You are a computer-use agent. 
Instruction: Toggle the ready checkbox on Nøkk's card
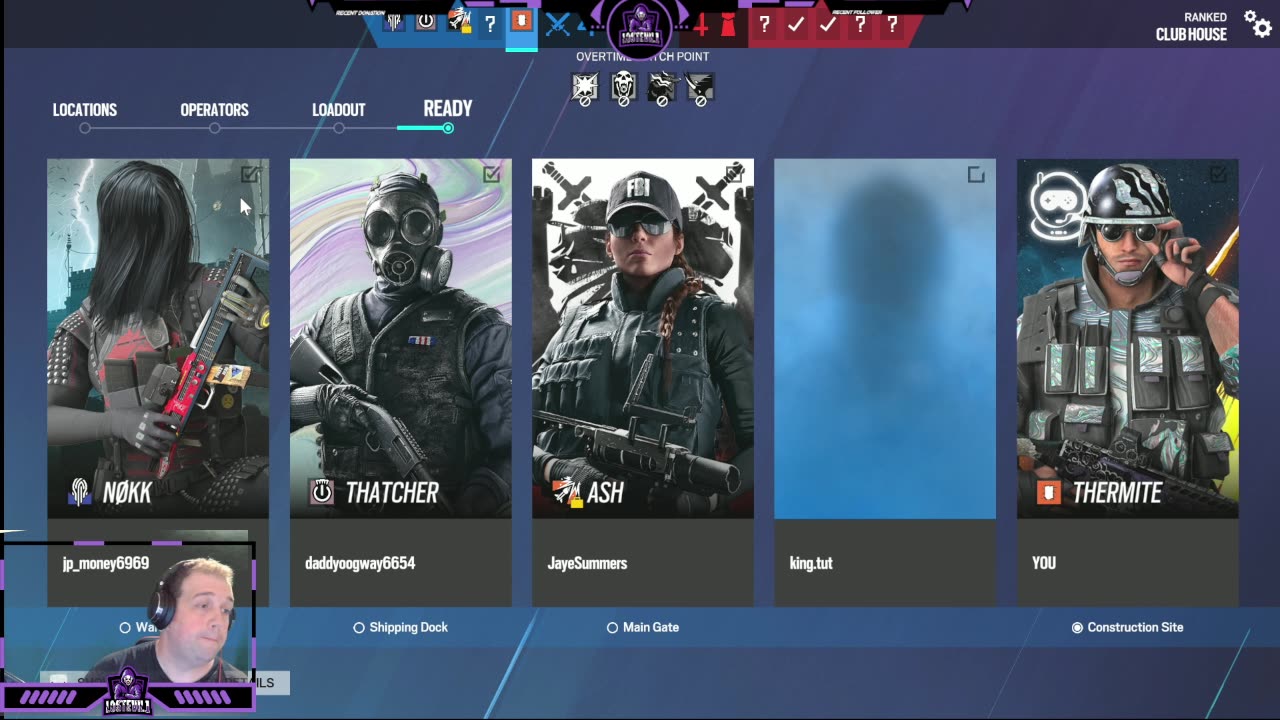[x=250, y=175]
